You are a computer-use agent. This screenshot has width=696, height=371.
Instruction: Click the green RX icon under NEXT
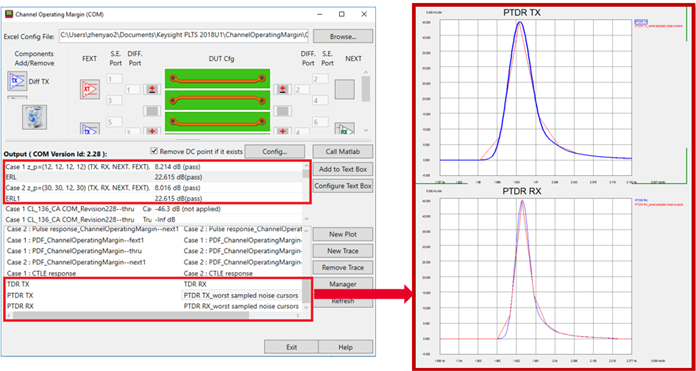click(x=344, y=129)
